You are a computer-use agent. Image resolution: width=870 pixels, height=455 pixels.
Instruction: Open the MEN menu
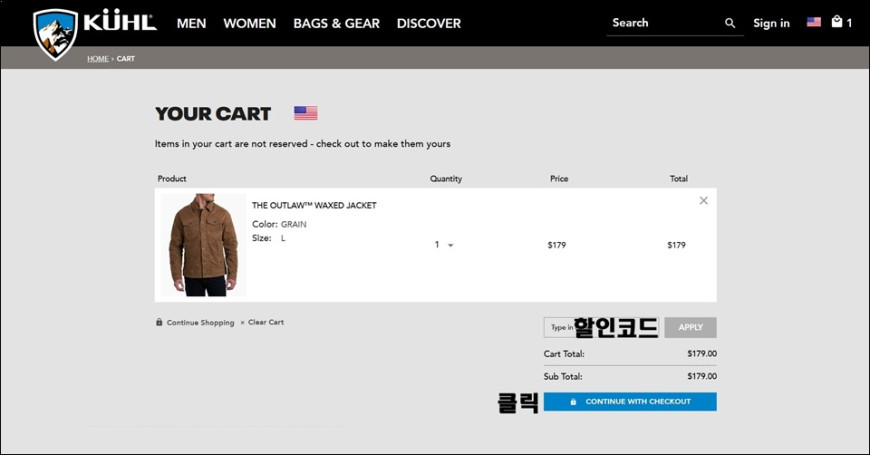(191, 23)
